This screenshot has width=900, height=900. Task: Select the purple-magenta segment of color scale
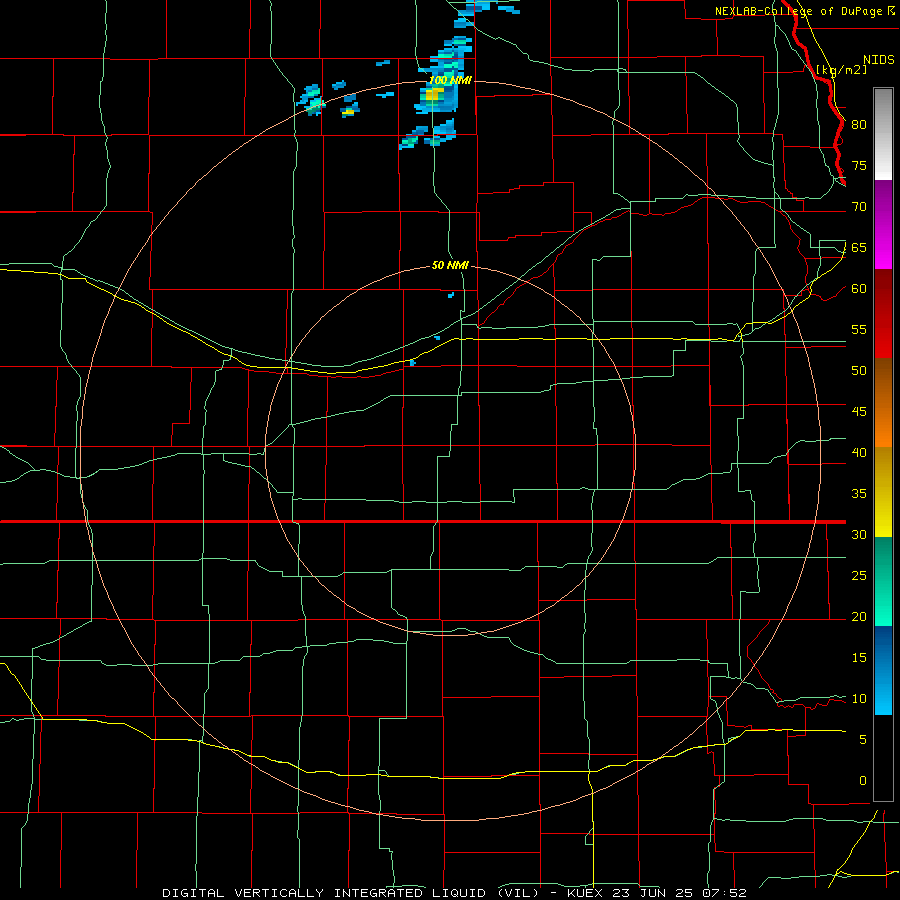tap(883, 224)
